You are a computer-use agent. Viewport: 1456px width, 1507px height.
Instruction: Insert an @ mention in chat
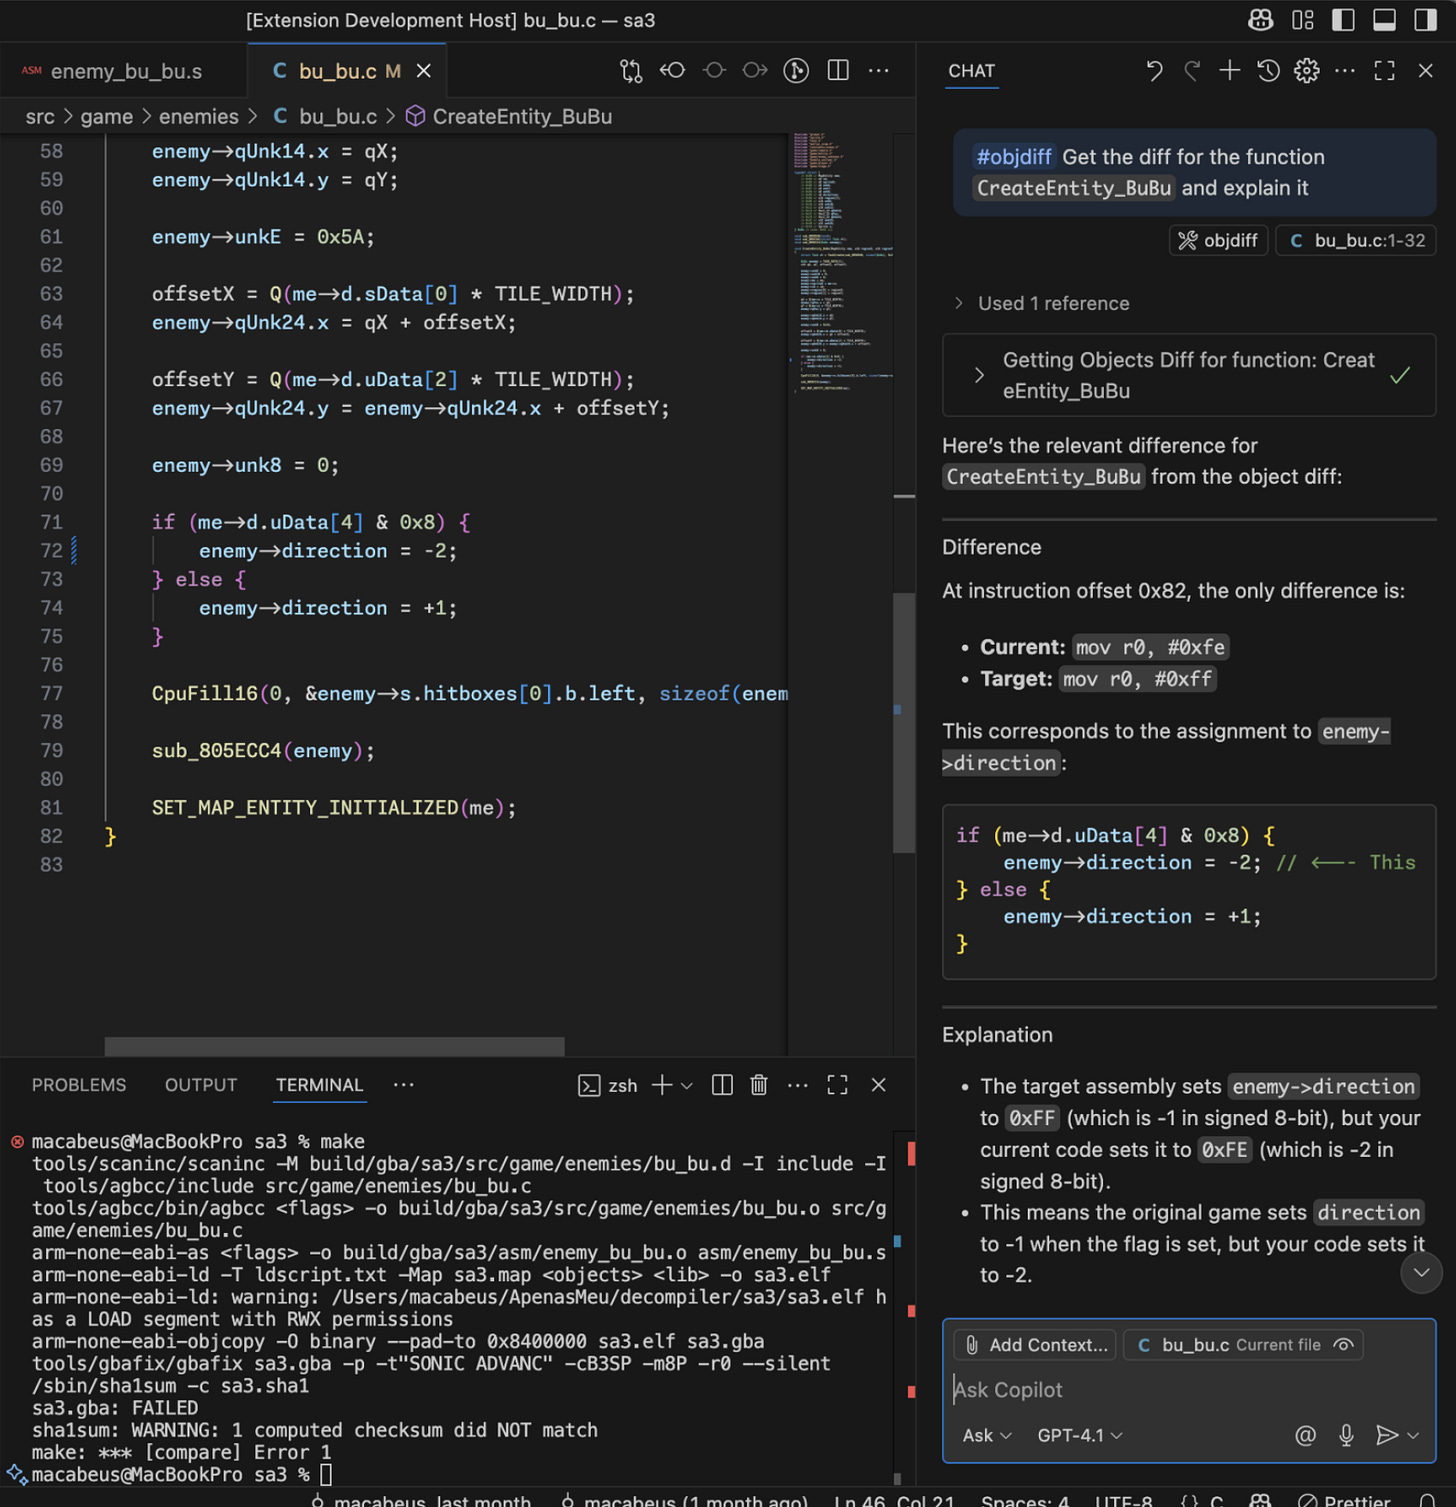[1305, 1436]
